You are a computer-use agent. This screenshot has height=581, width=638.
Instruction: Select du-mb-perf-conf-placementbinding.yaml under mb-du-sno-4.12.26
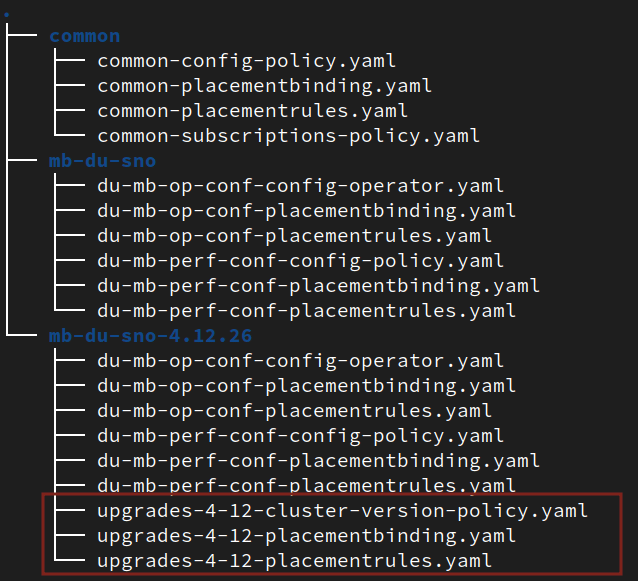click(319, 461)
